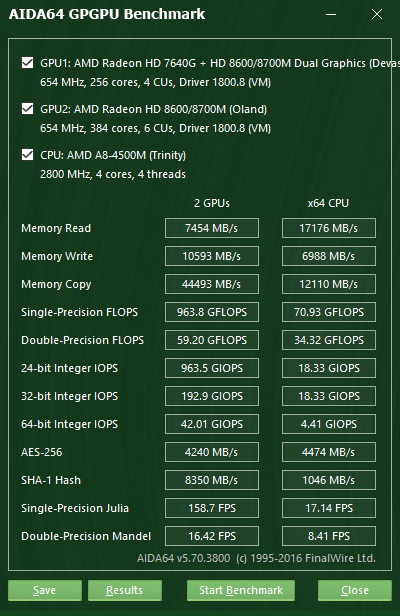Uncheck the GPU1 AMD Radeon HD 7640G checkbox
Screen dimensions: 400x616
(x=28, y=63)
